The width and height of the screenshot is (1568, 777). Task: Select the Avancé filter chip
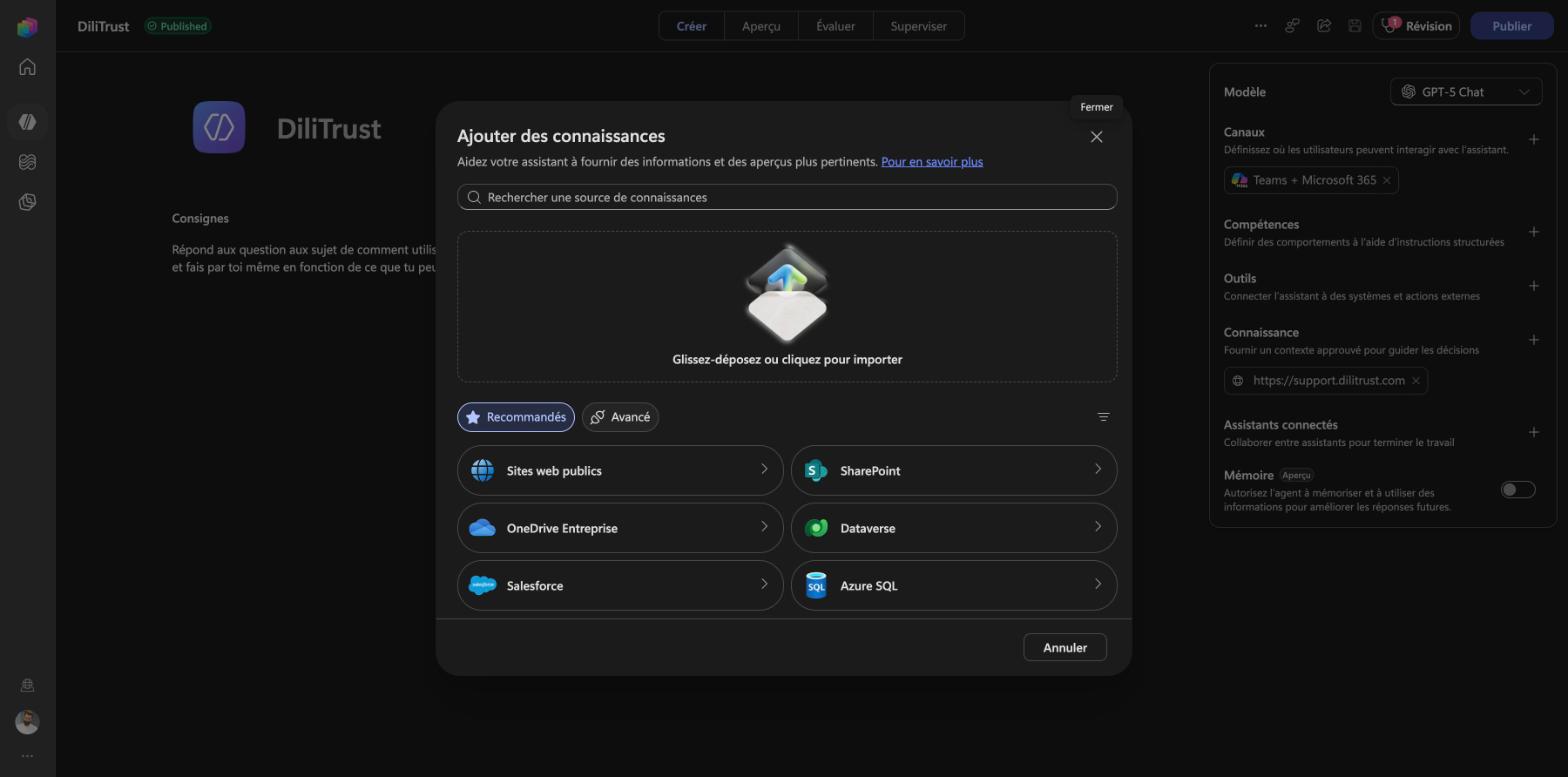(x=620, y=417)
